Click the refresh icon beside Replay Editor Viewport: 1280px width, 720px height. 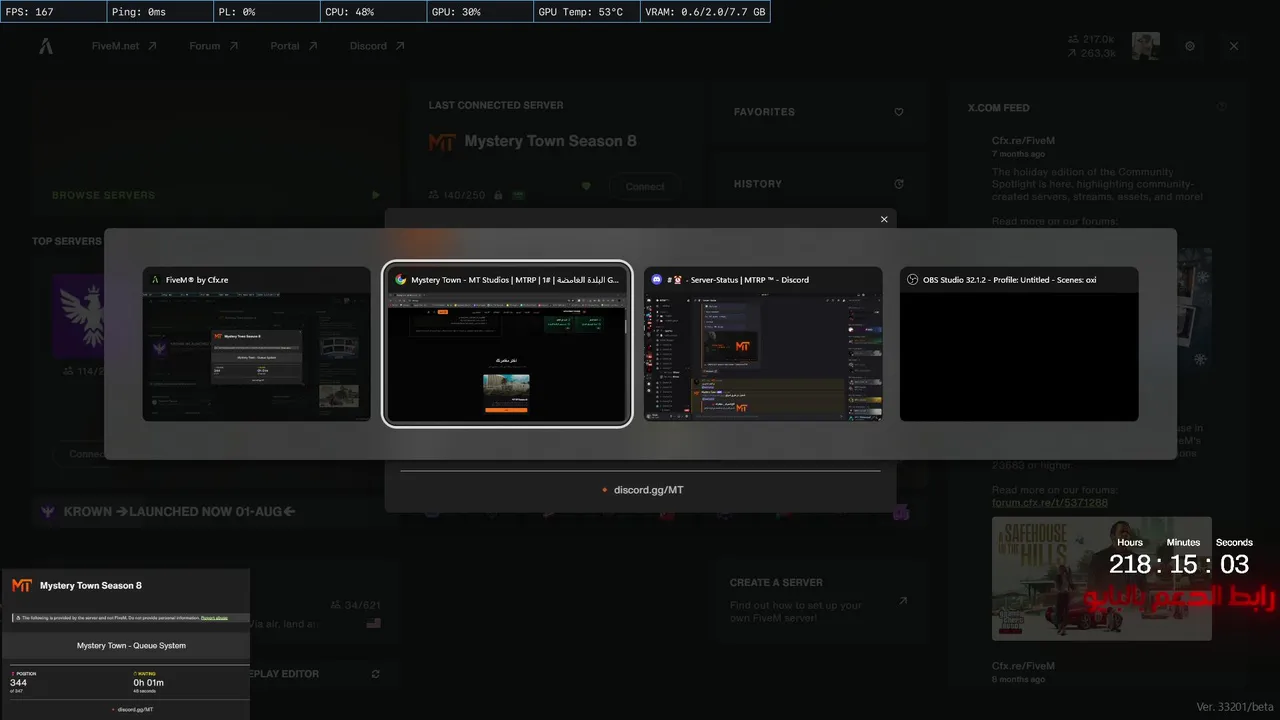[x=376, y=674]
